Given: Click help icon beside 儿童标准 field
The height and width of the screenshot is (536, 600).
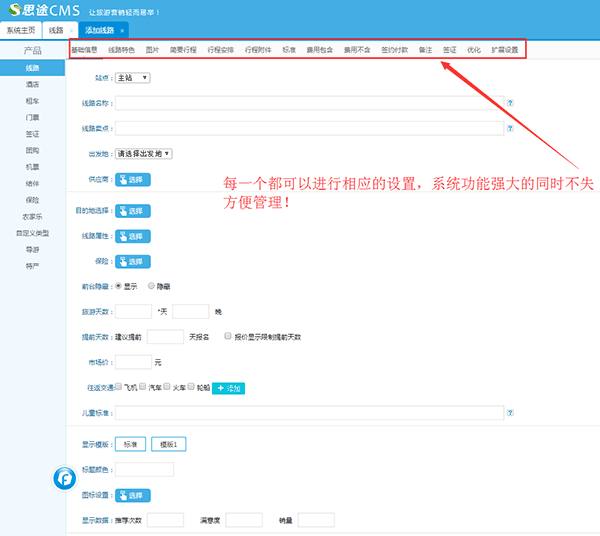Looking at the screenshot, I should pos(510,412).
